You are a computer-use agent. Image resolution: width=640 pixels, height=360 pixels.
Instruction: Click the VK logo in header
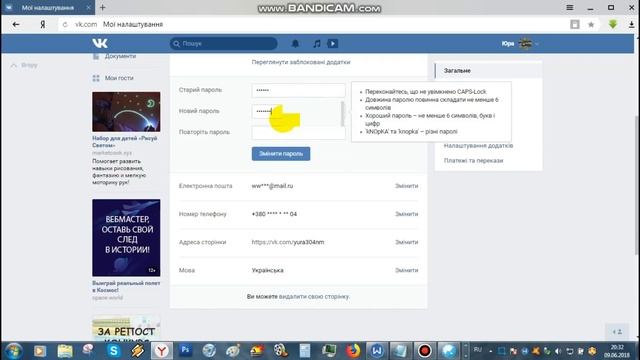100,43
